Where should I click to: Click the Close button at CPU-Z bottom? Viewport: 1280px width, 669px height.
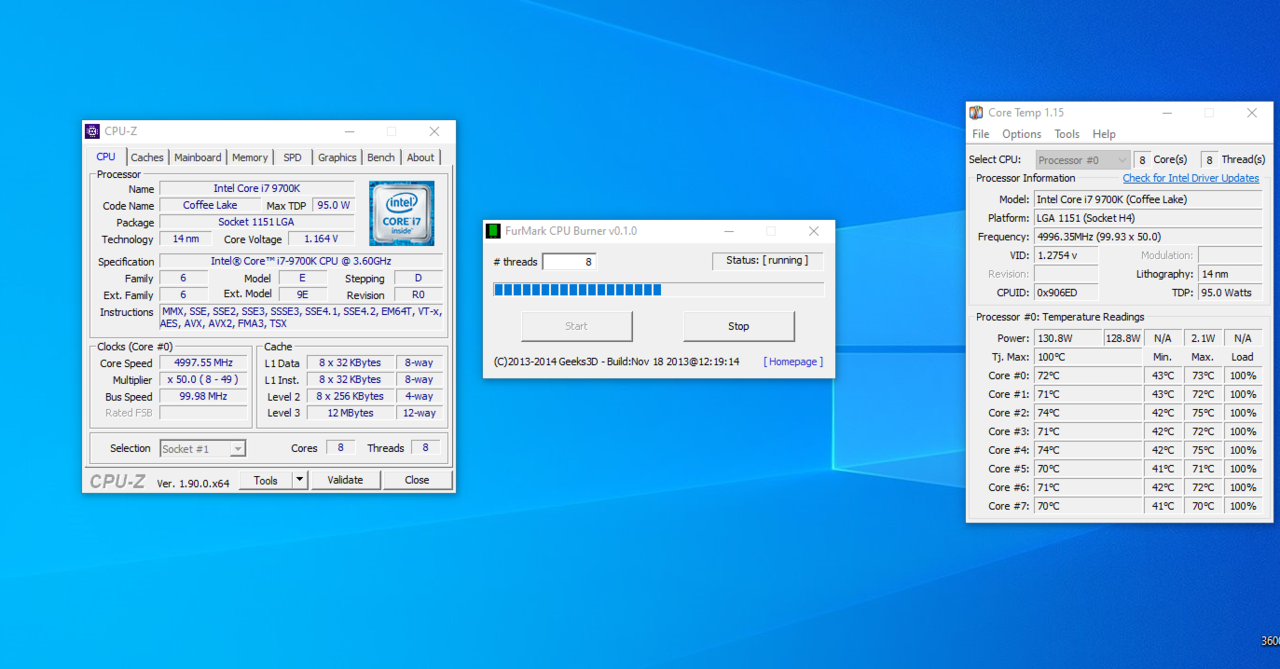click(417, 480)
